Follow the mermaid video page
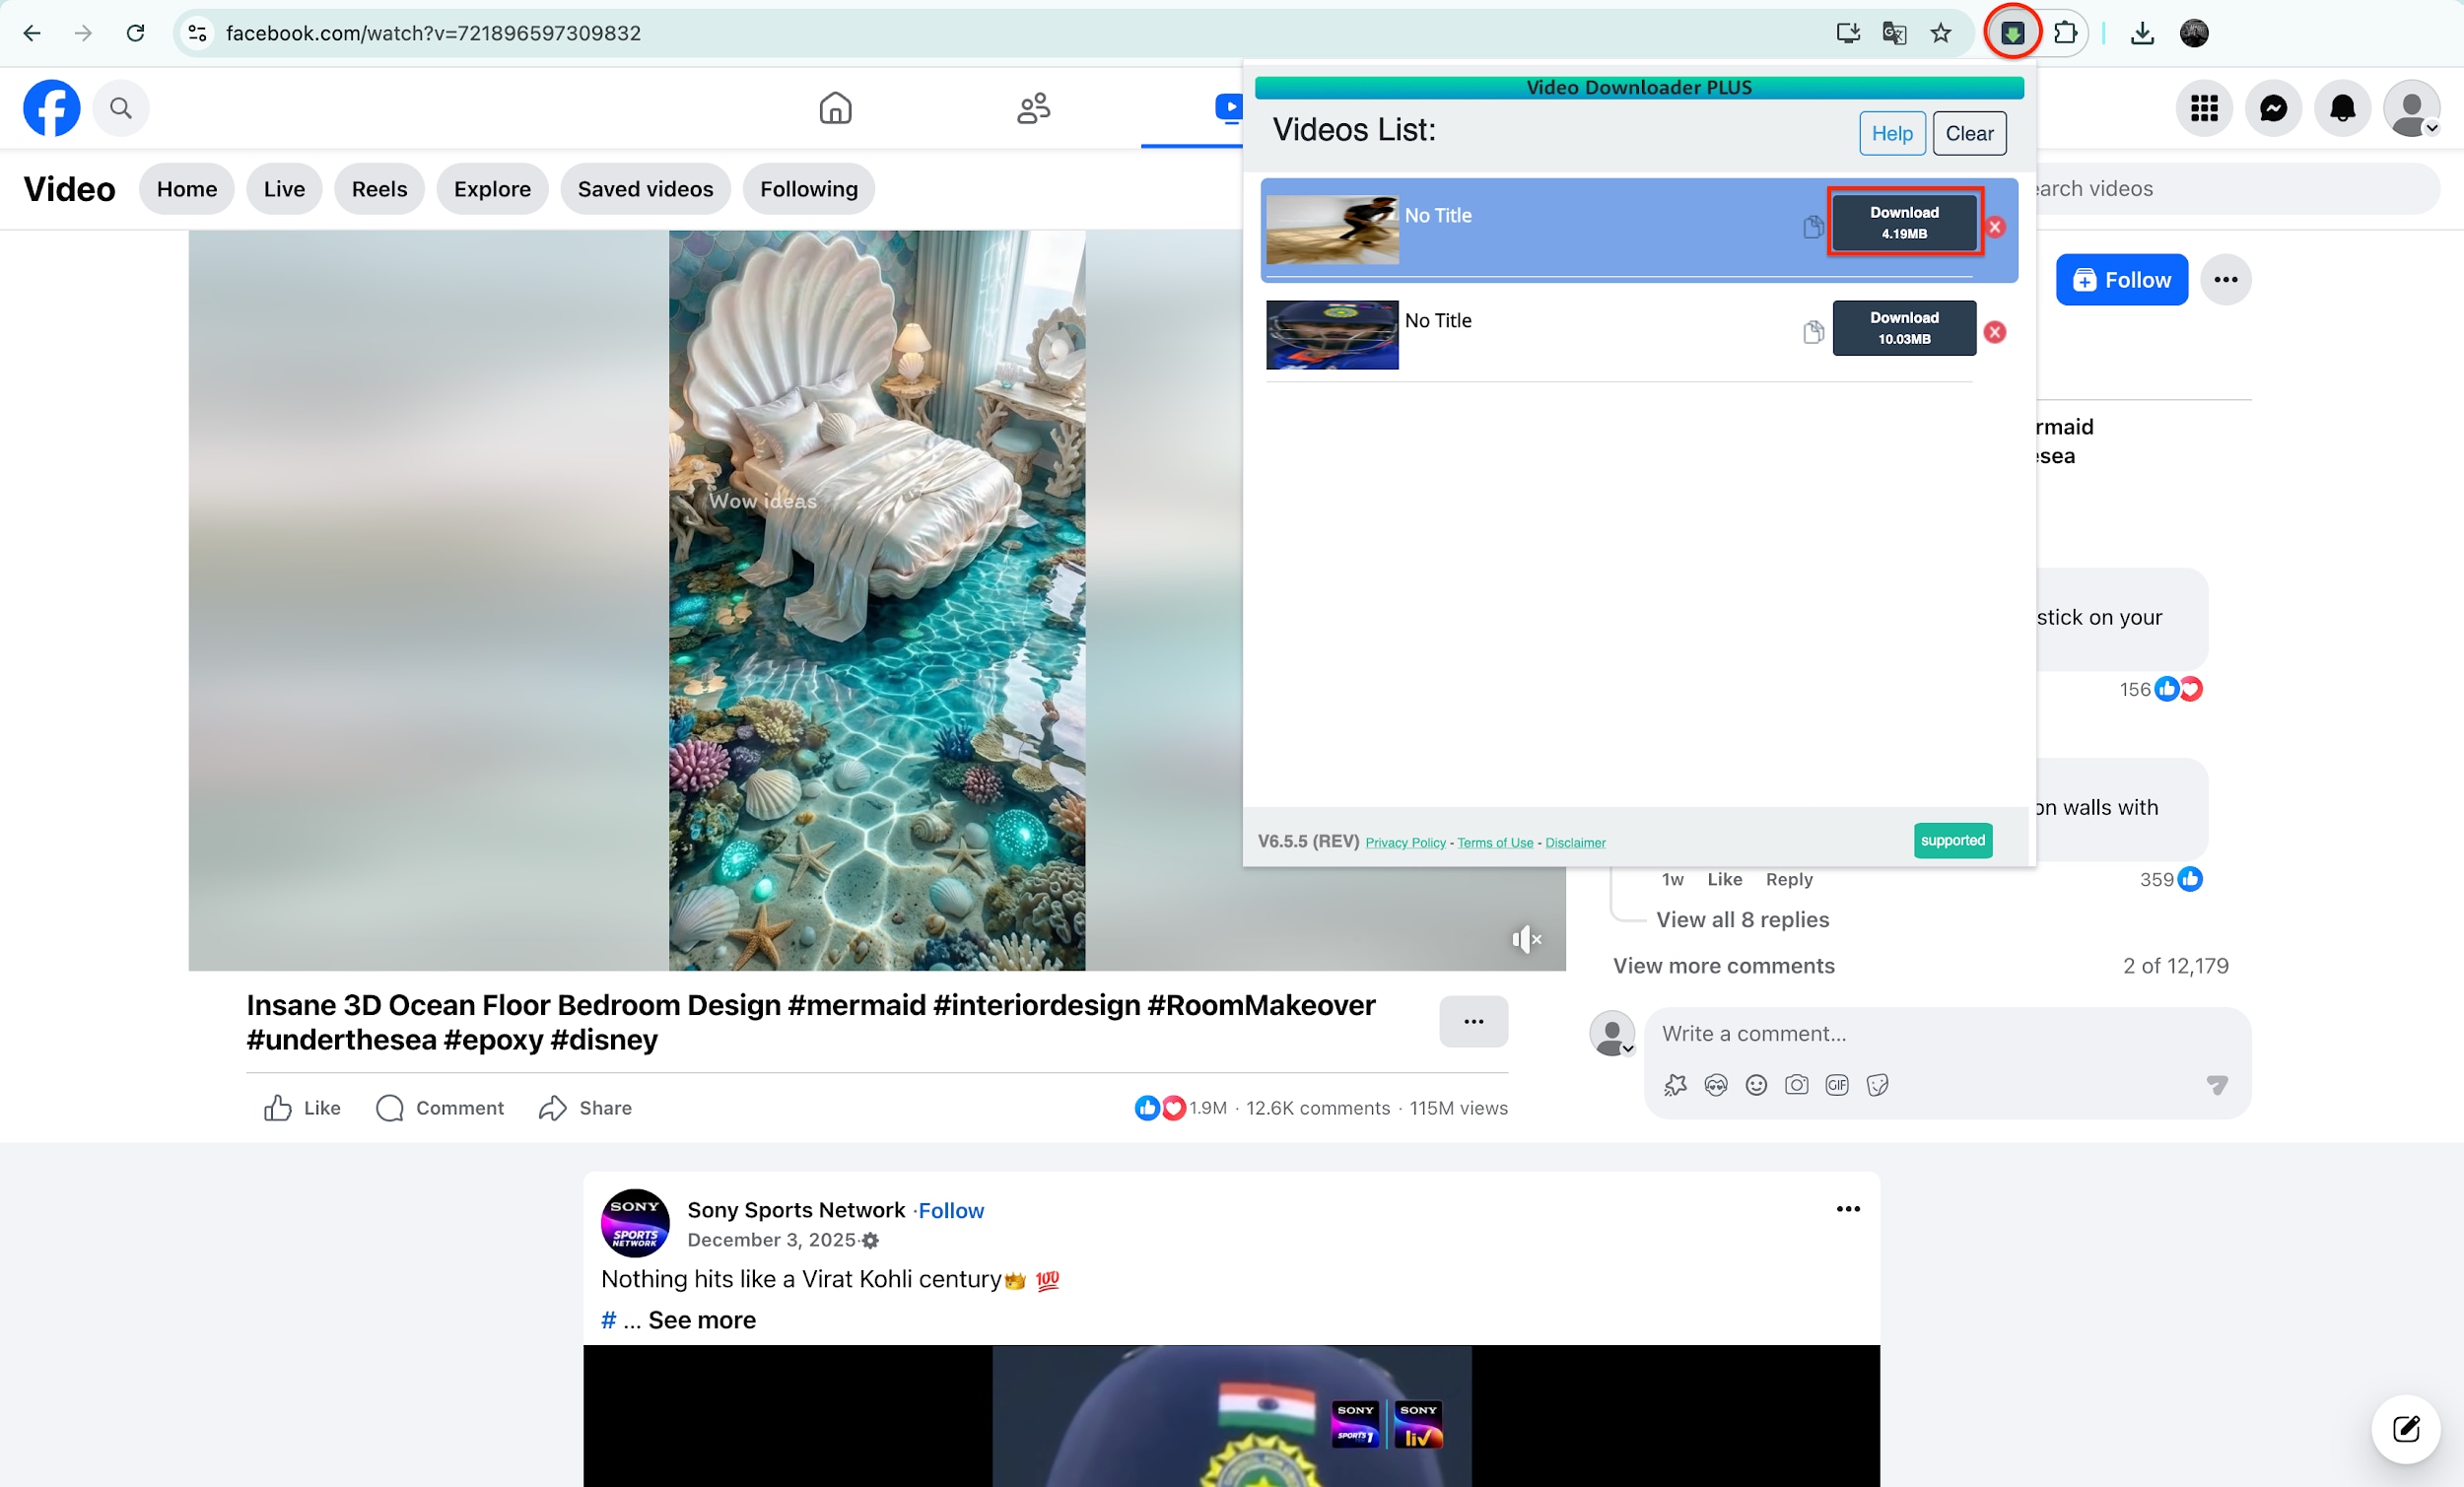Viewport: 2464px width, 1487px height. pyautogui.click(x=2121, y=280)
